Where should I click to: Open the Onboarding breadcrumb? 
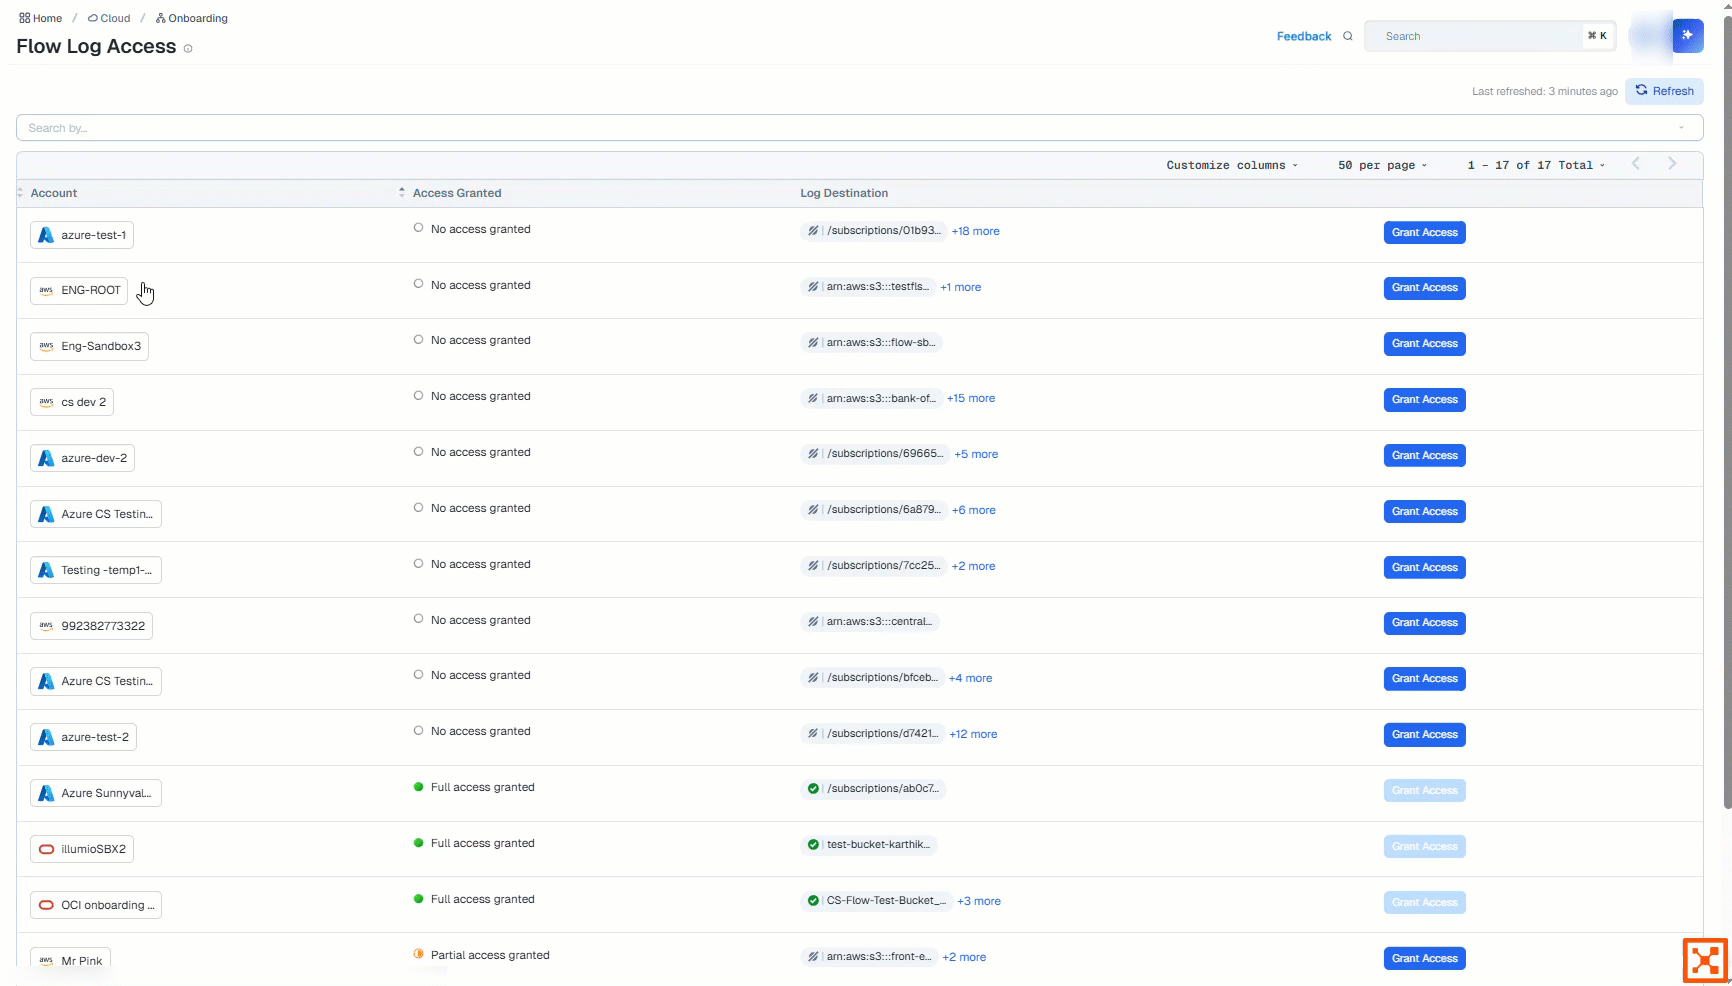[x=192, y=18]
